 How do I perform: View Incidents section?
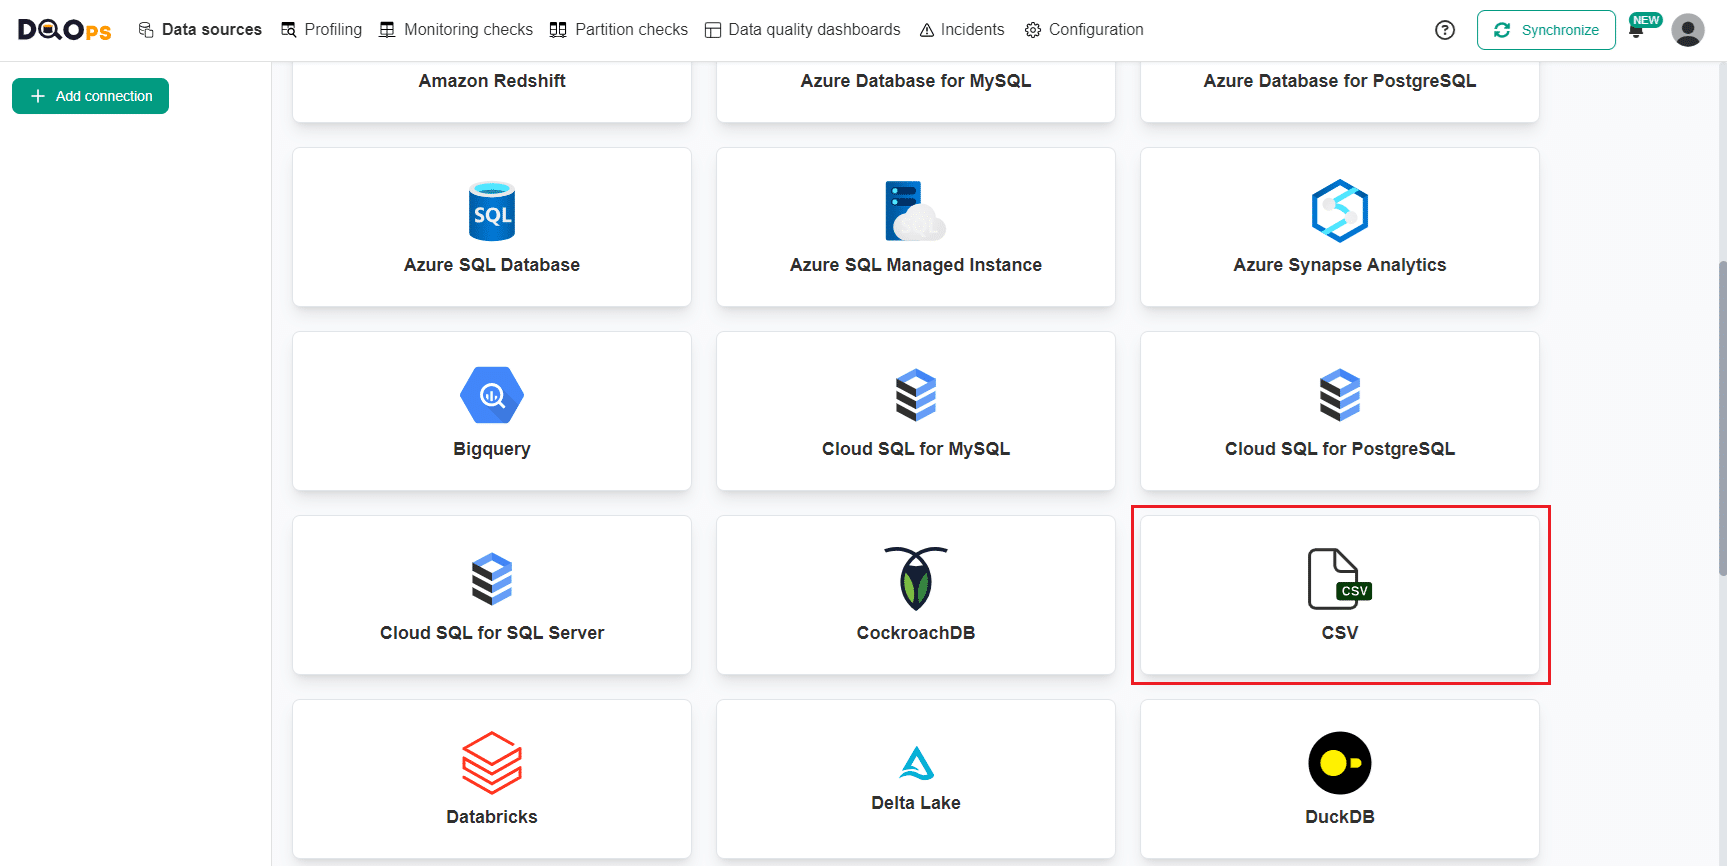pyautogui.click(x=962, y=30)
